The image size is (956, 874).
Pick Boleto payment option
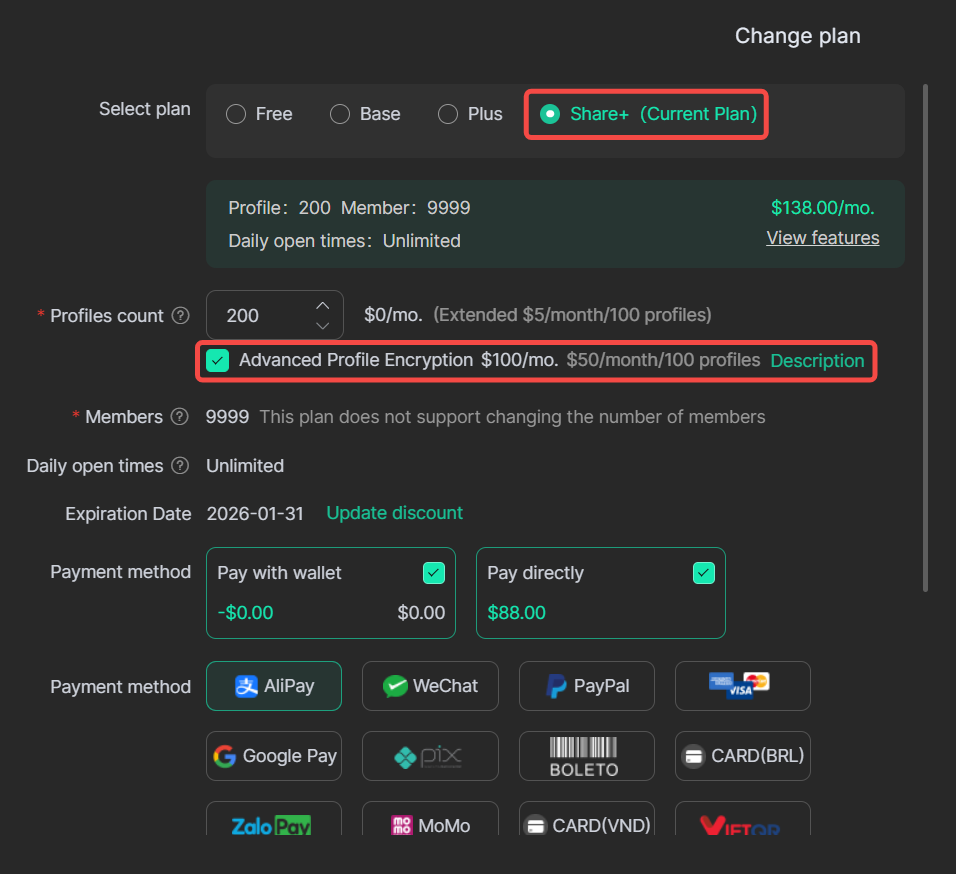coord(587,756)
